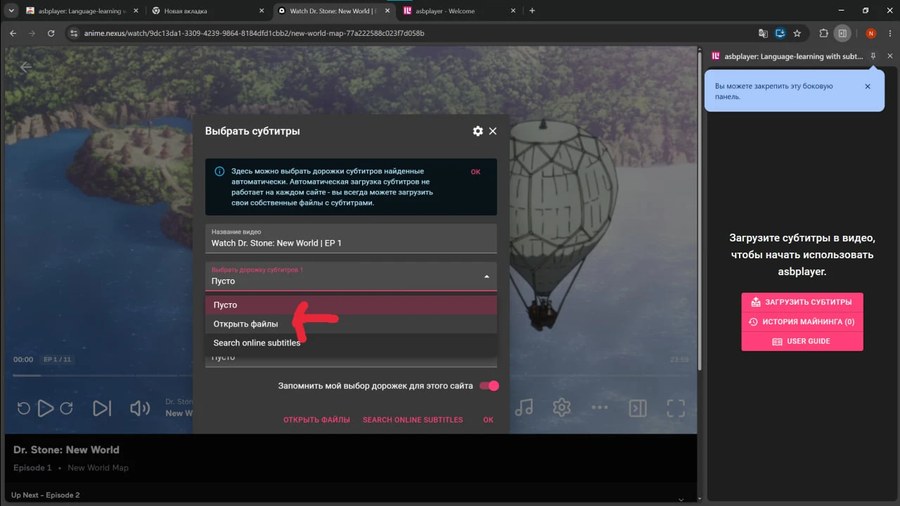Enter fullscreen mode
This screenshot has width=900, height=506.
tap(676, 408)
